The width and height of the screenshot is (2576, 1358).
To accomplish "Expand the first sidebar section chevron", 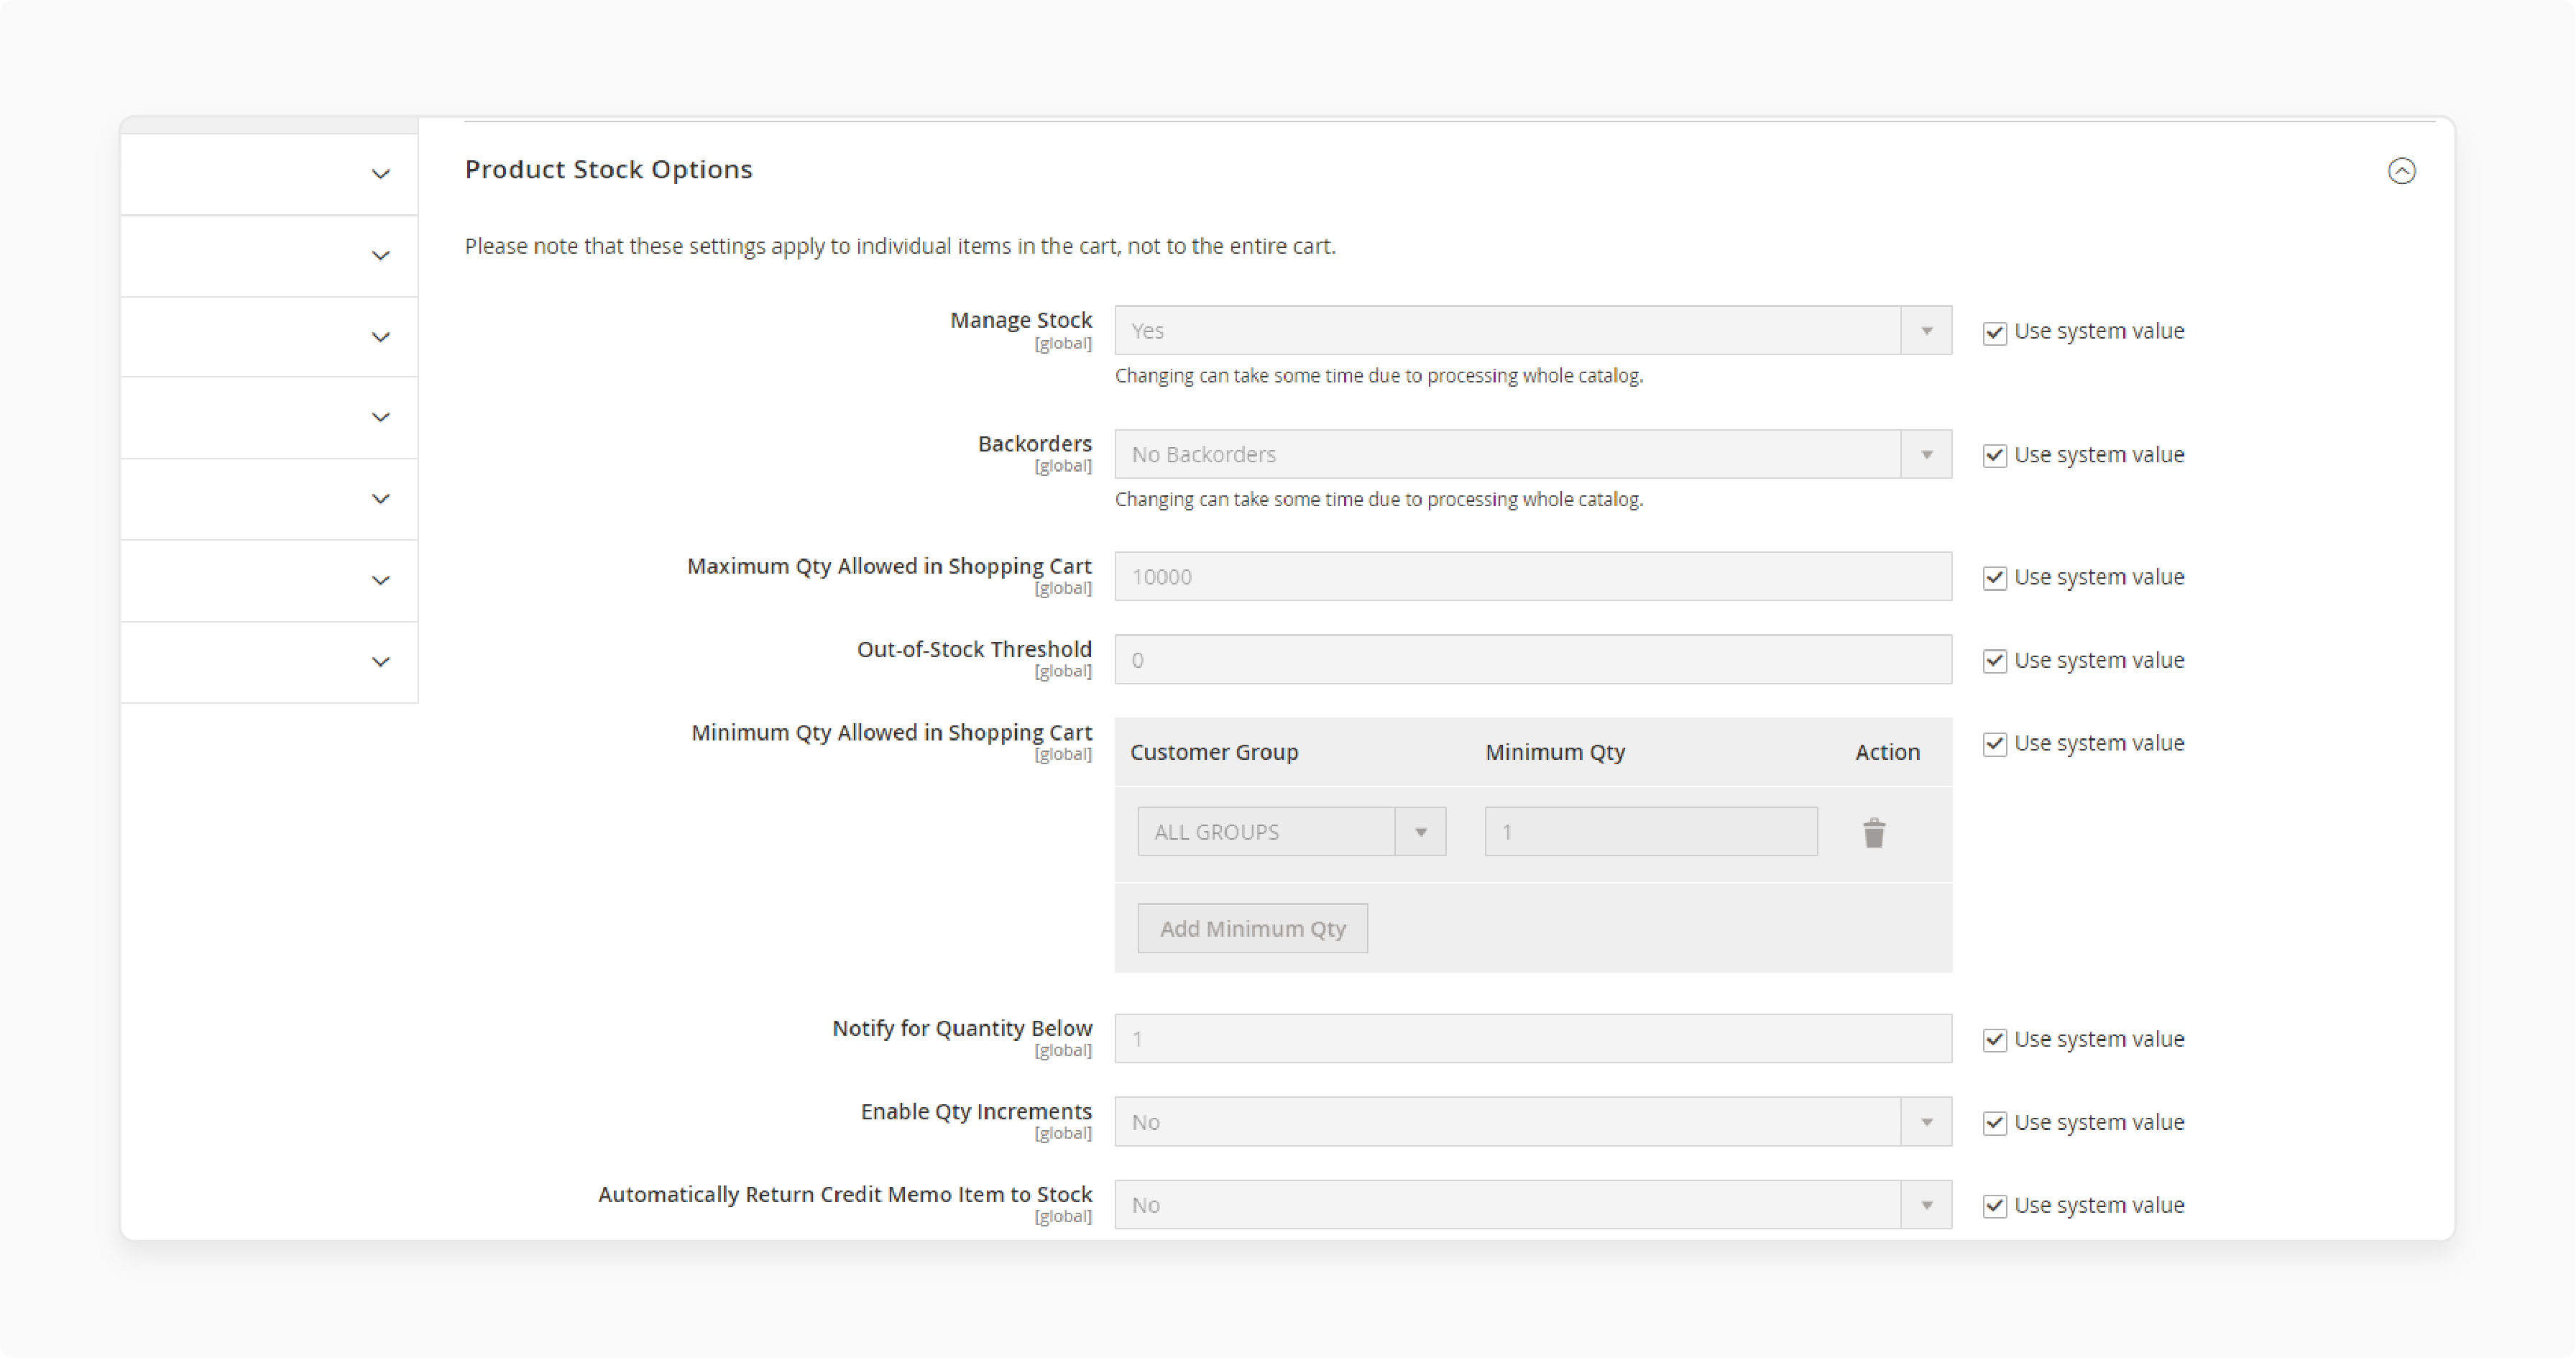I will pyautogui.click(x=380, y=174).
